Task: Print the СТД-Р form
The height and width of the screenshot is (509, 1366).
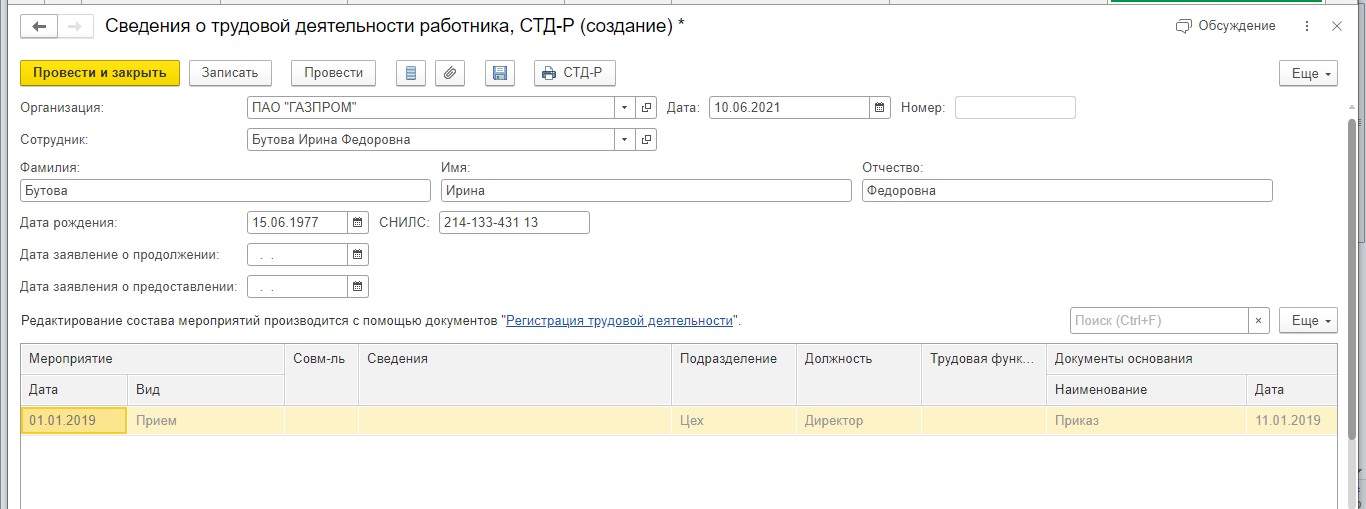Action: 574,73
